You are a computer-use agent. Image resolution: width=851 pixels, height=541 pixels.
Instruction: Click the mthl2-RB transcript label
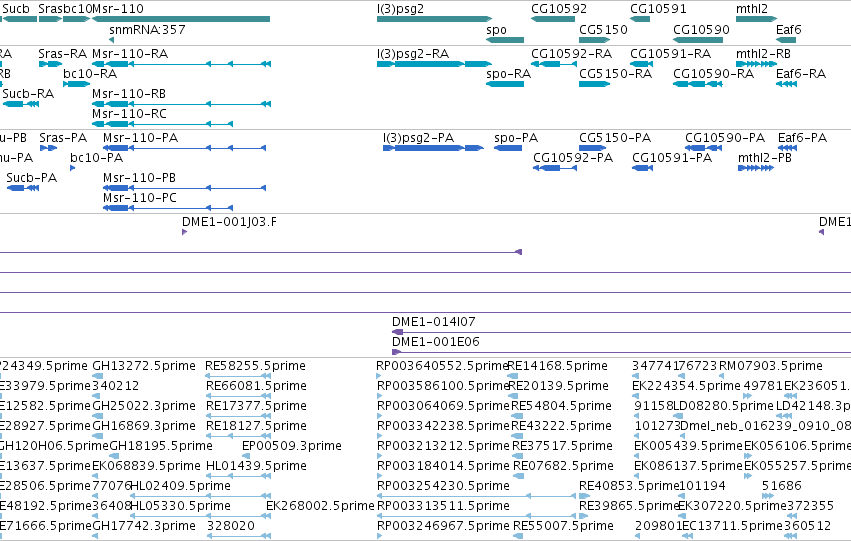click(763, 54)
